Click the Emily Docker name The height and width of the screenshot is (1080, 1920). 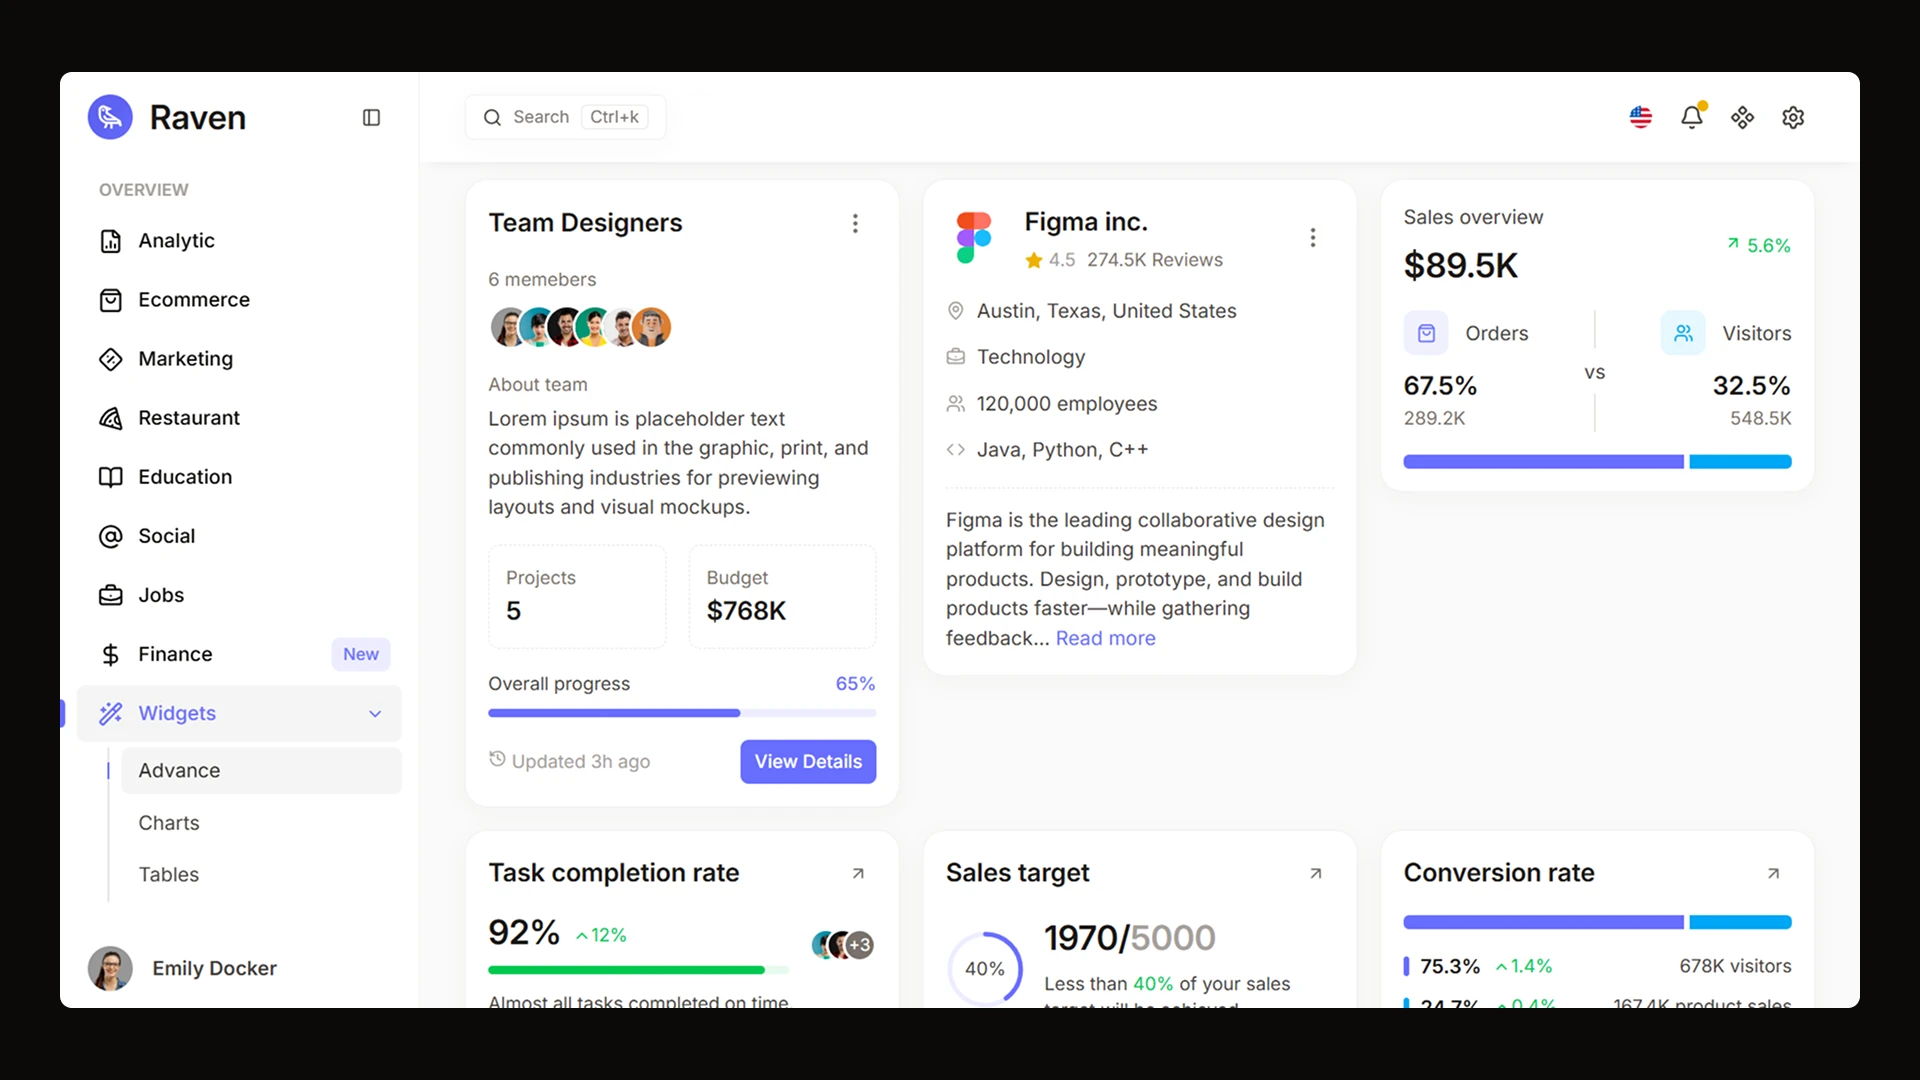pyautogui.click(x=214, y=968)
